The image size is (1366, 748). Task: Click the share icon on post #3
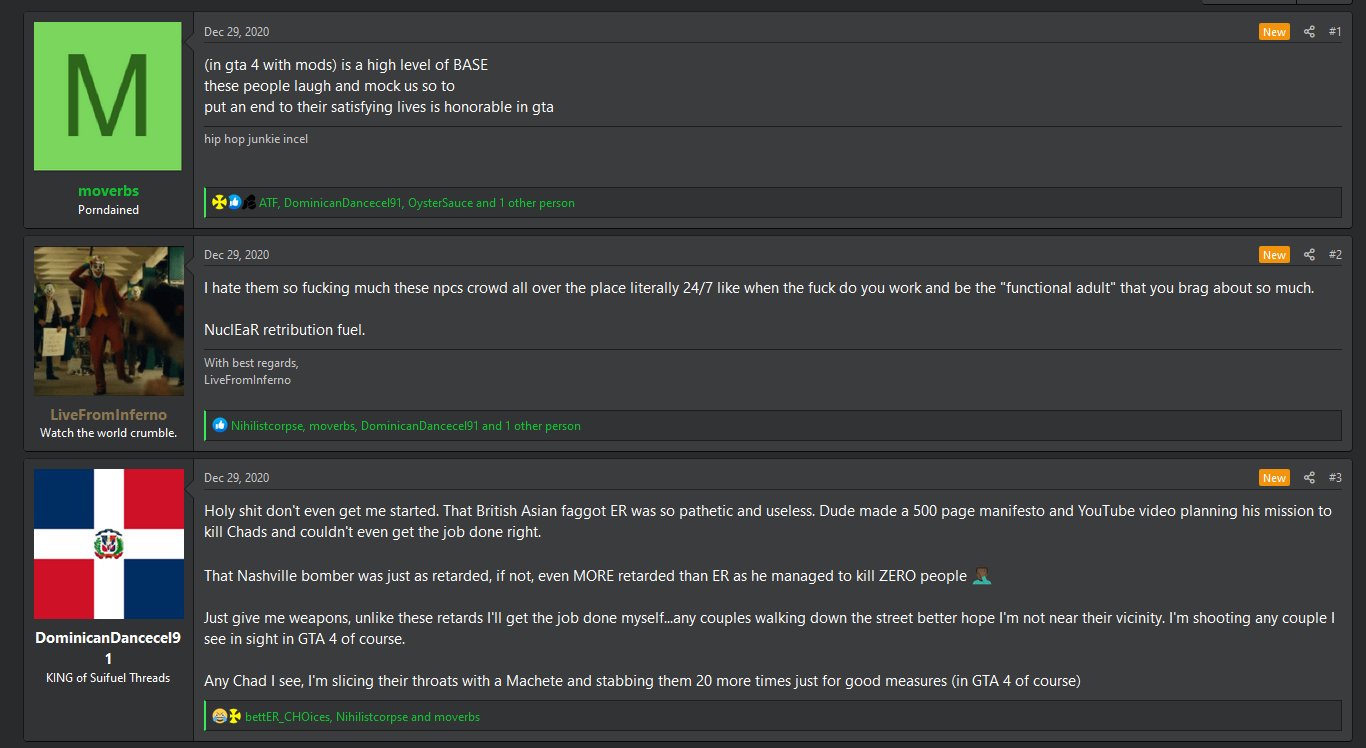(x=1309, y=478)
